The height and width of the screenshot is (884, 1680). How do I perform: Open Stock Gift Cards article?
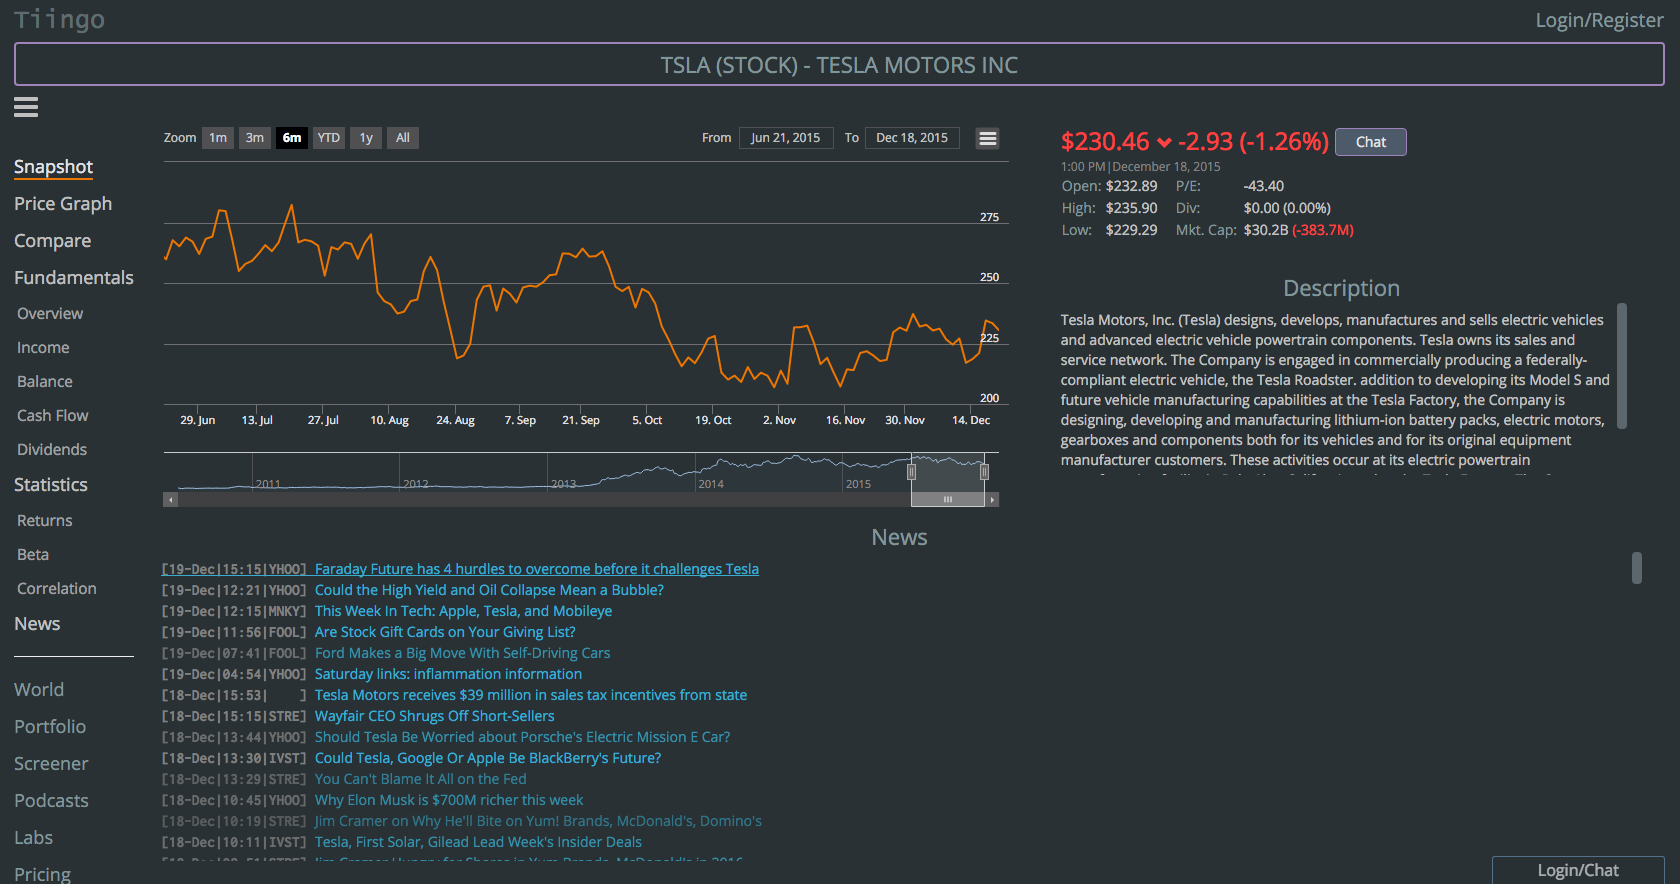[x=445, y=632]
